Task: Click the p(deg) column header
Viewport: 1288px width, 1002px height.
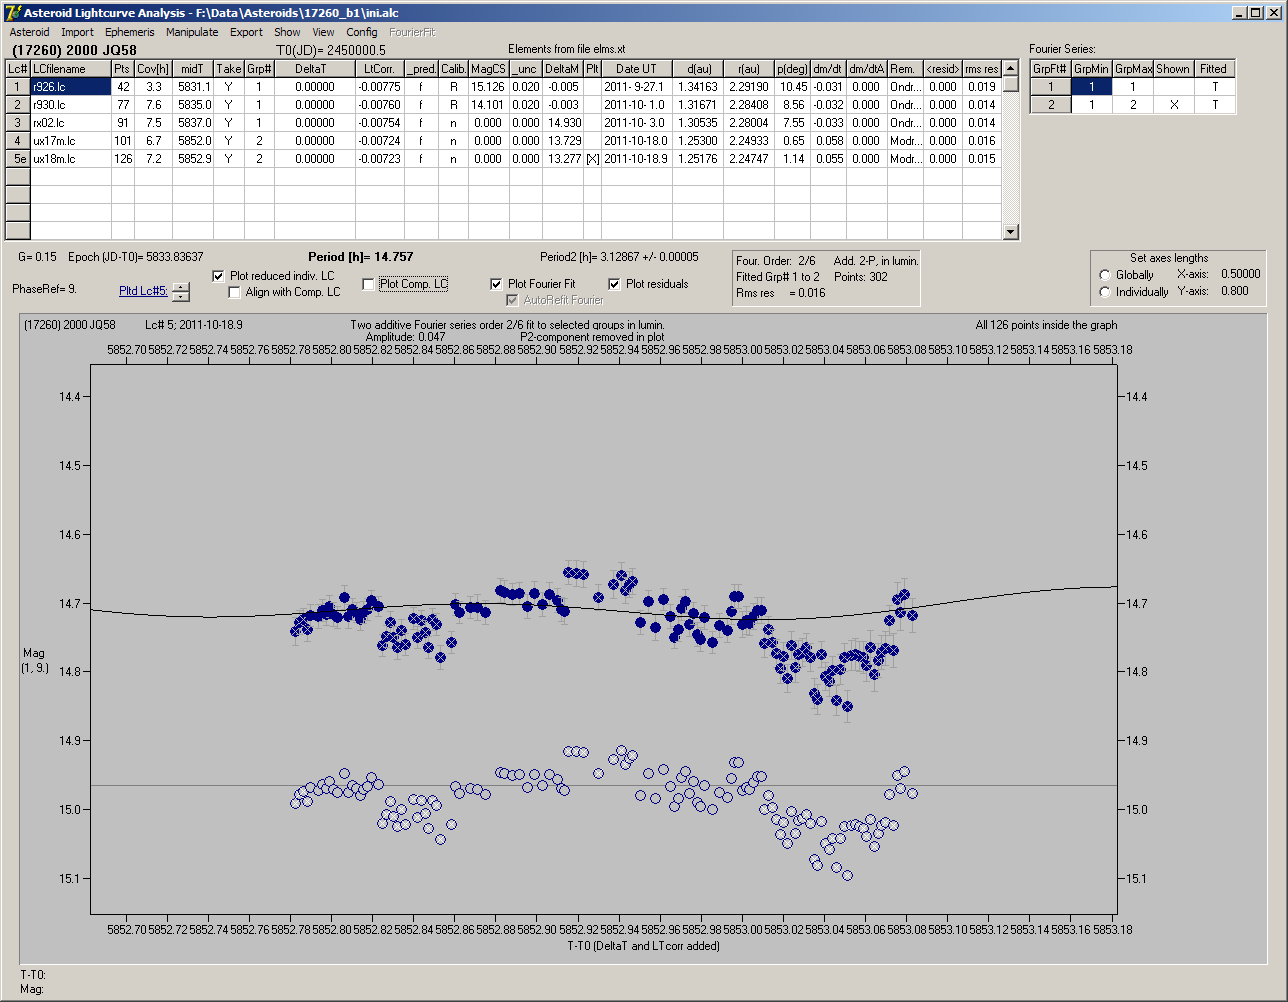Action: [x=791, y=69]
